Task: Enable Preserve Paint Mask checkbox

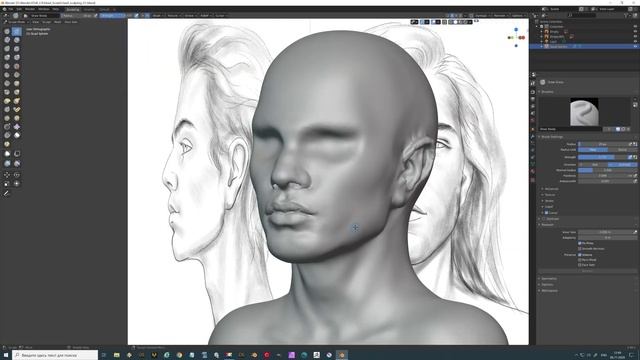Action: [580, 260]
